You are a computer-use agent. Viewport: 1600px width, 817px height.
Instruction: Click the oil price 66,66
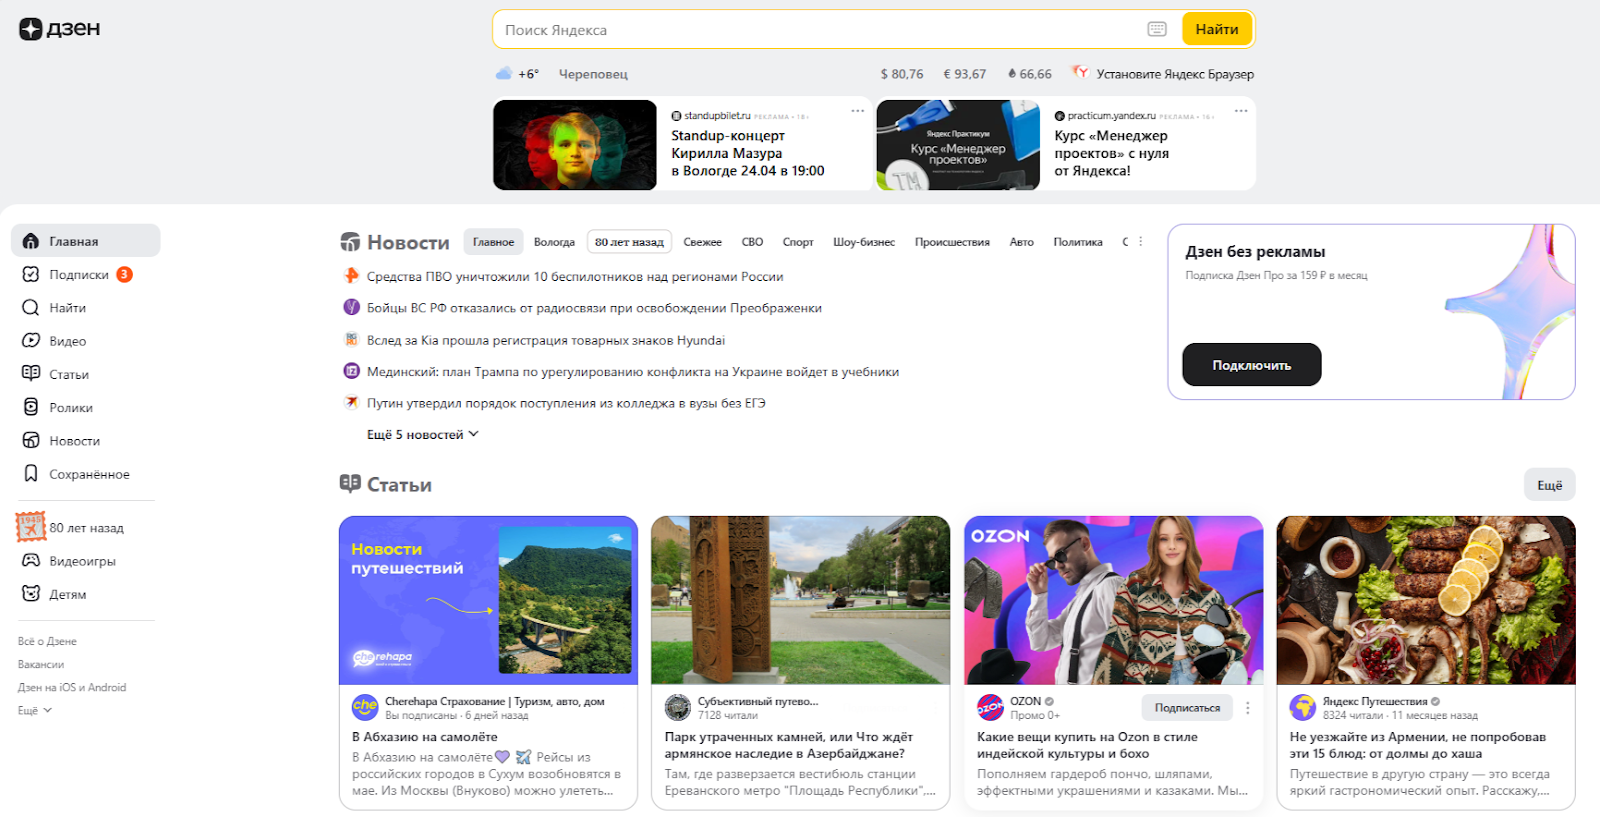1029,74
